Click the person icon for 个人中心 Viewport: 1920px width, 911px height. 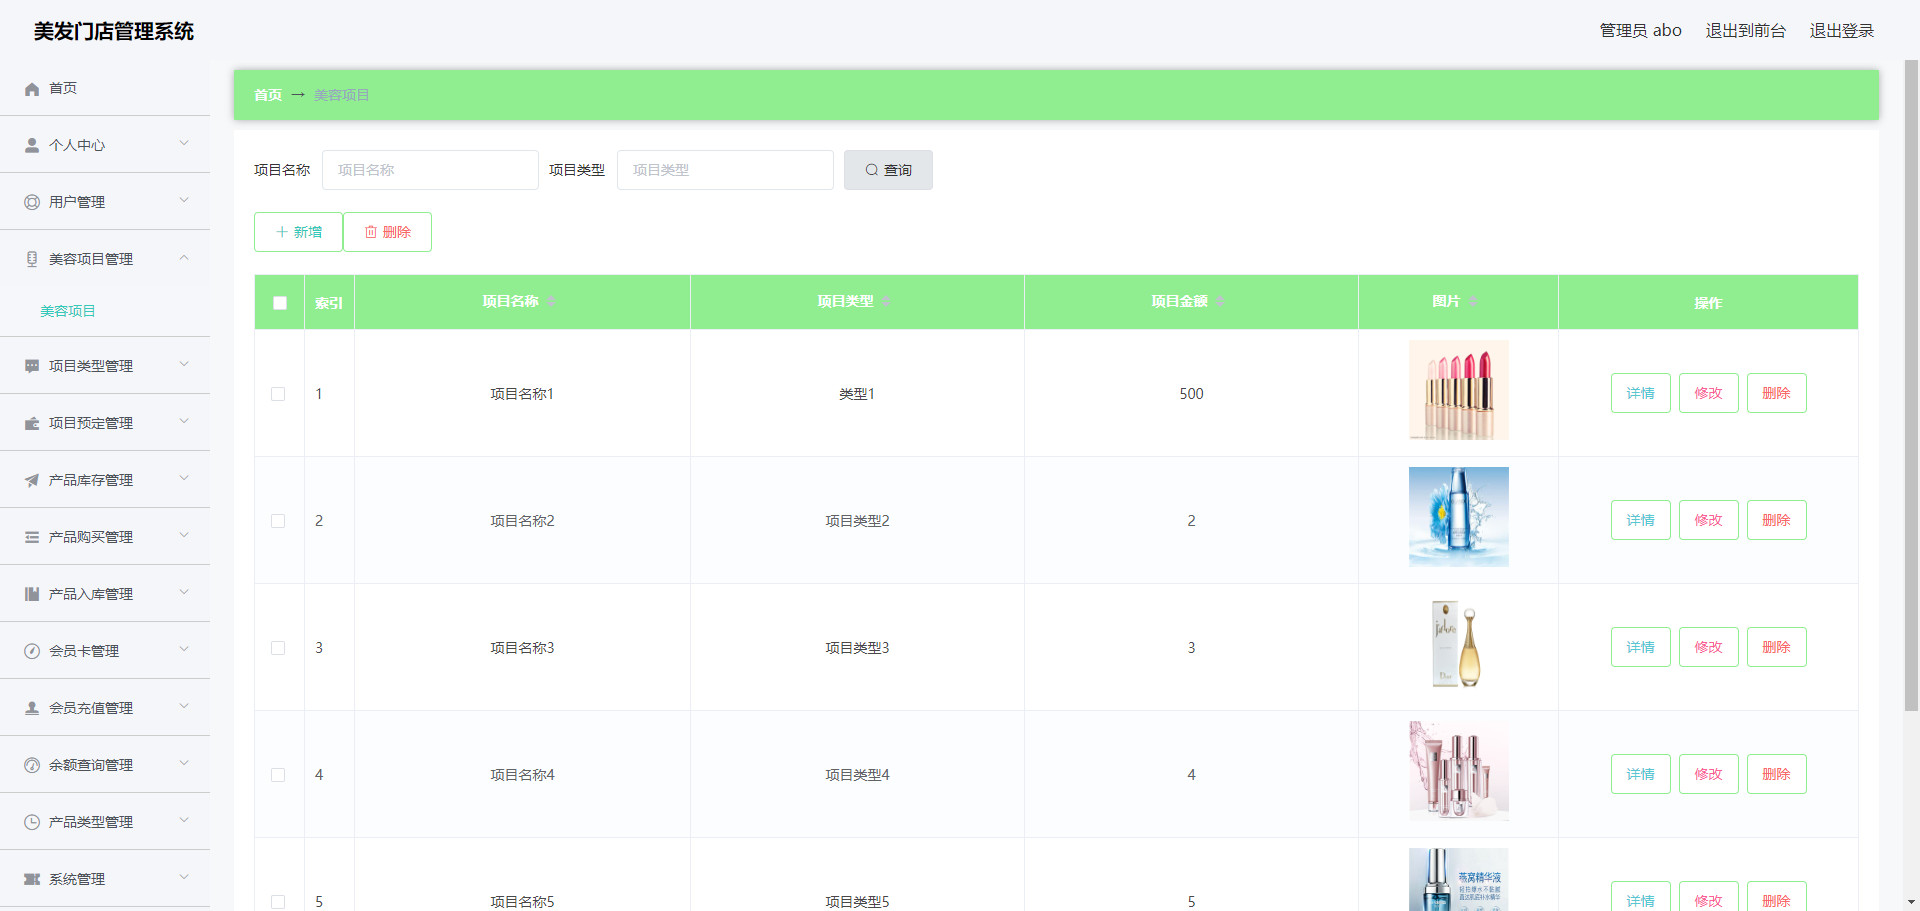pyautogui.click(x=32, y=145)
